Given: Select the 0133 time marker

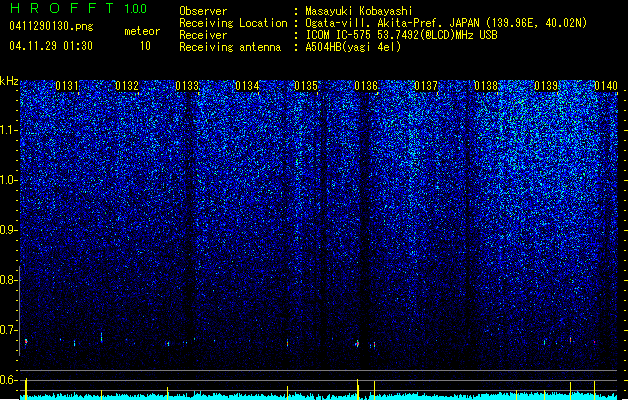Looking at the screenshot, I should (x=187, y=86).
